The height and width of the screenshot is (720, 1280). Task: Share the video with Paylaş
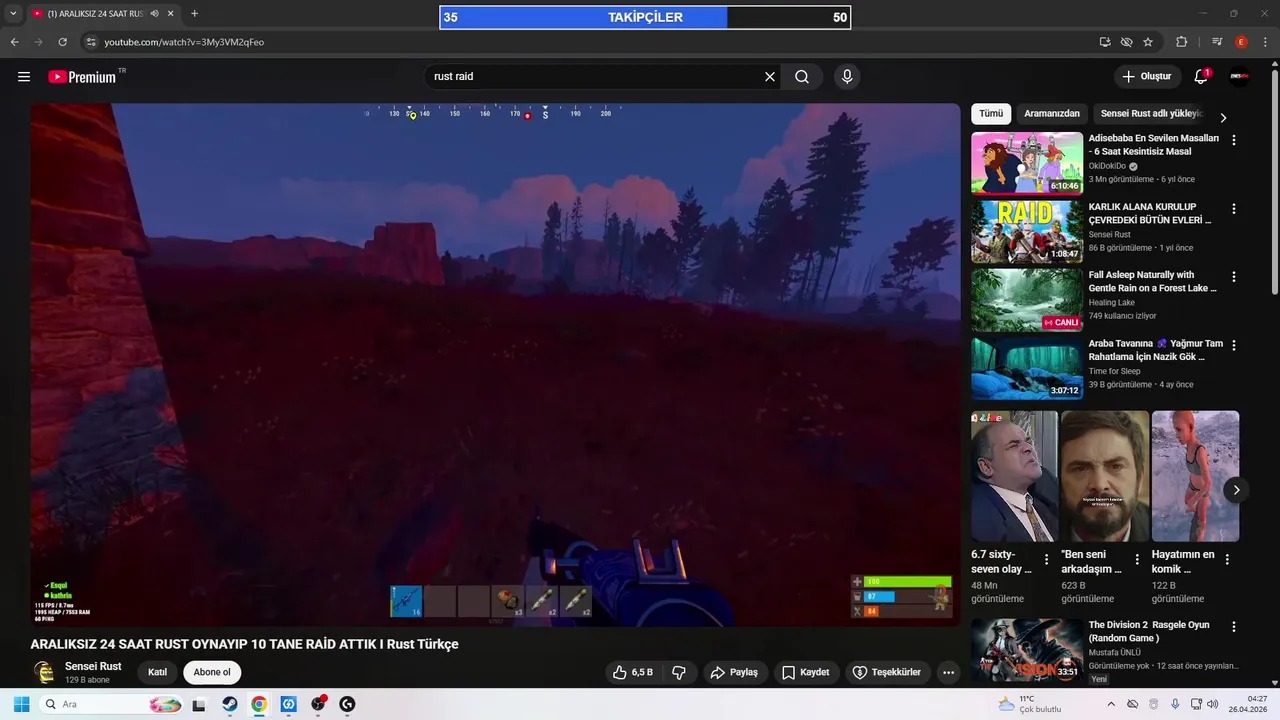pos(734,672)
